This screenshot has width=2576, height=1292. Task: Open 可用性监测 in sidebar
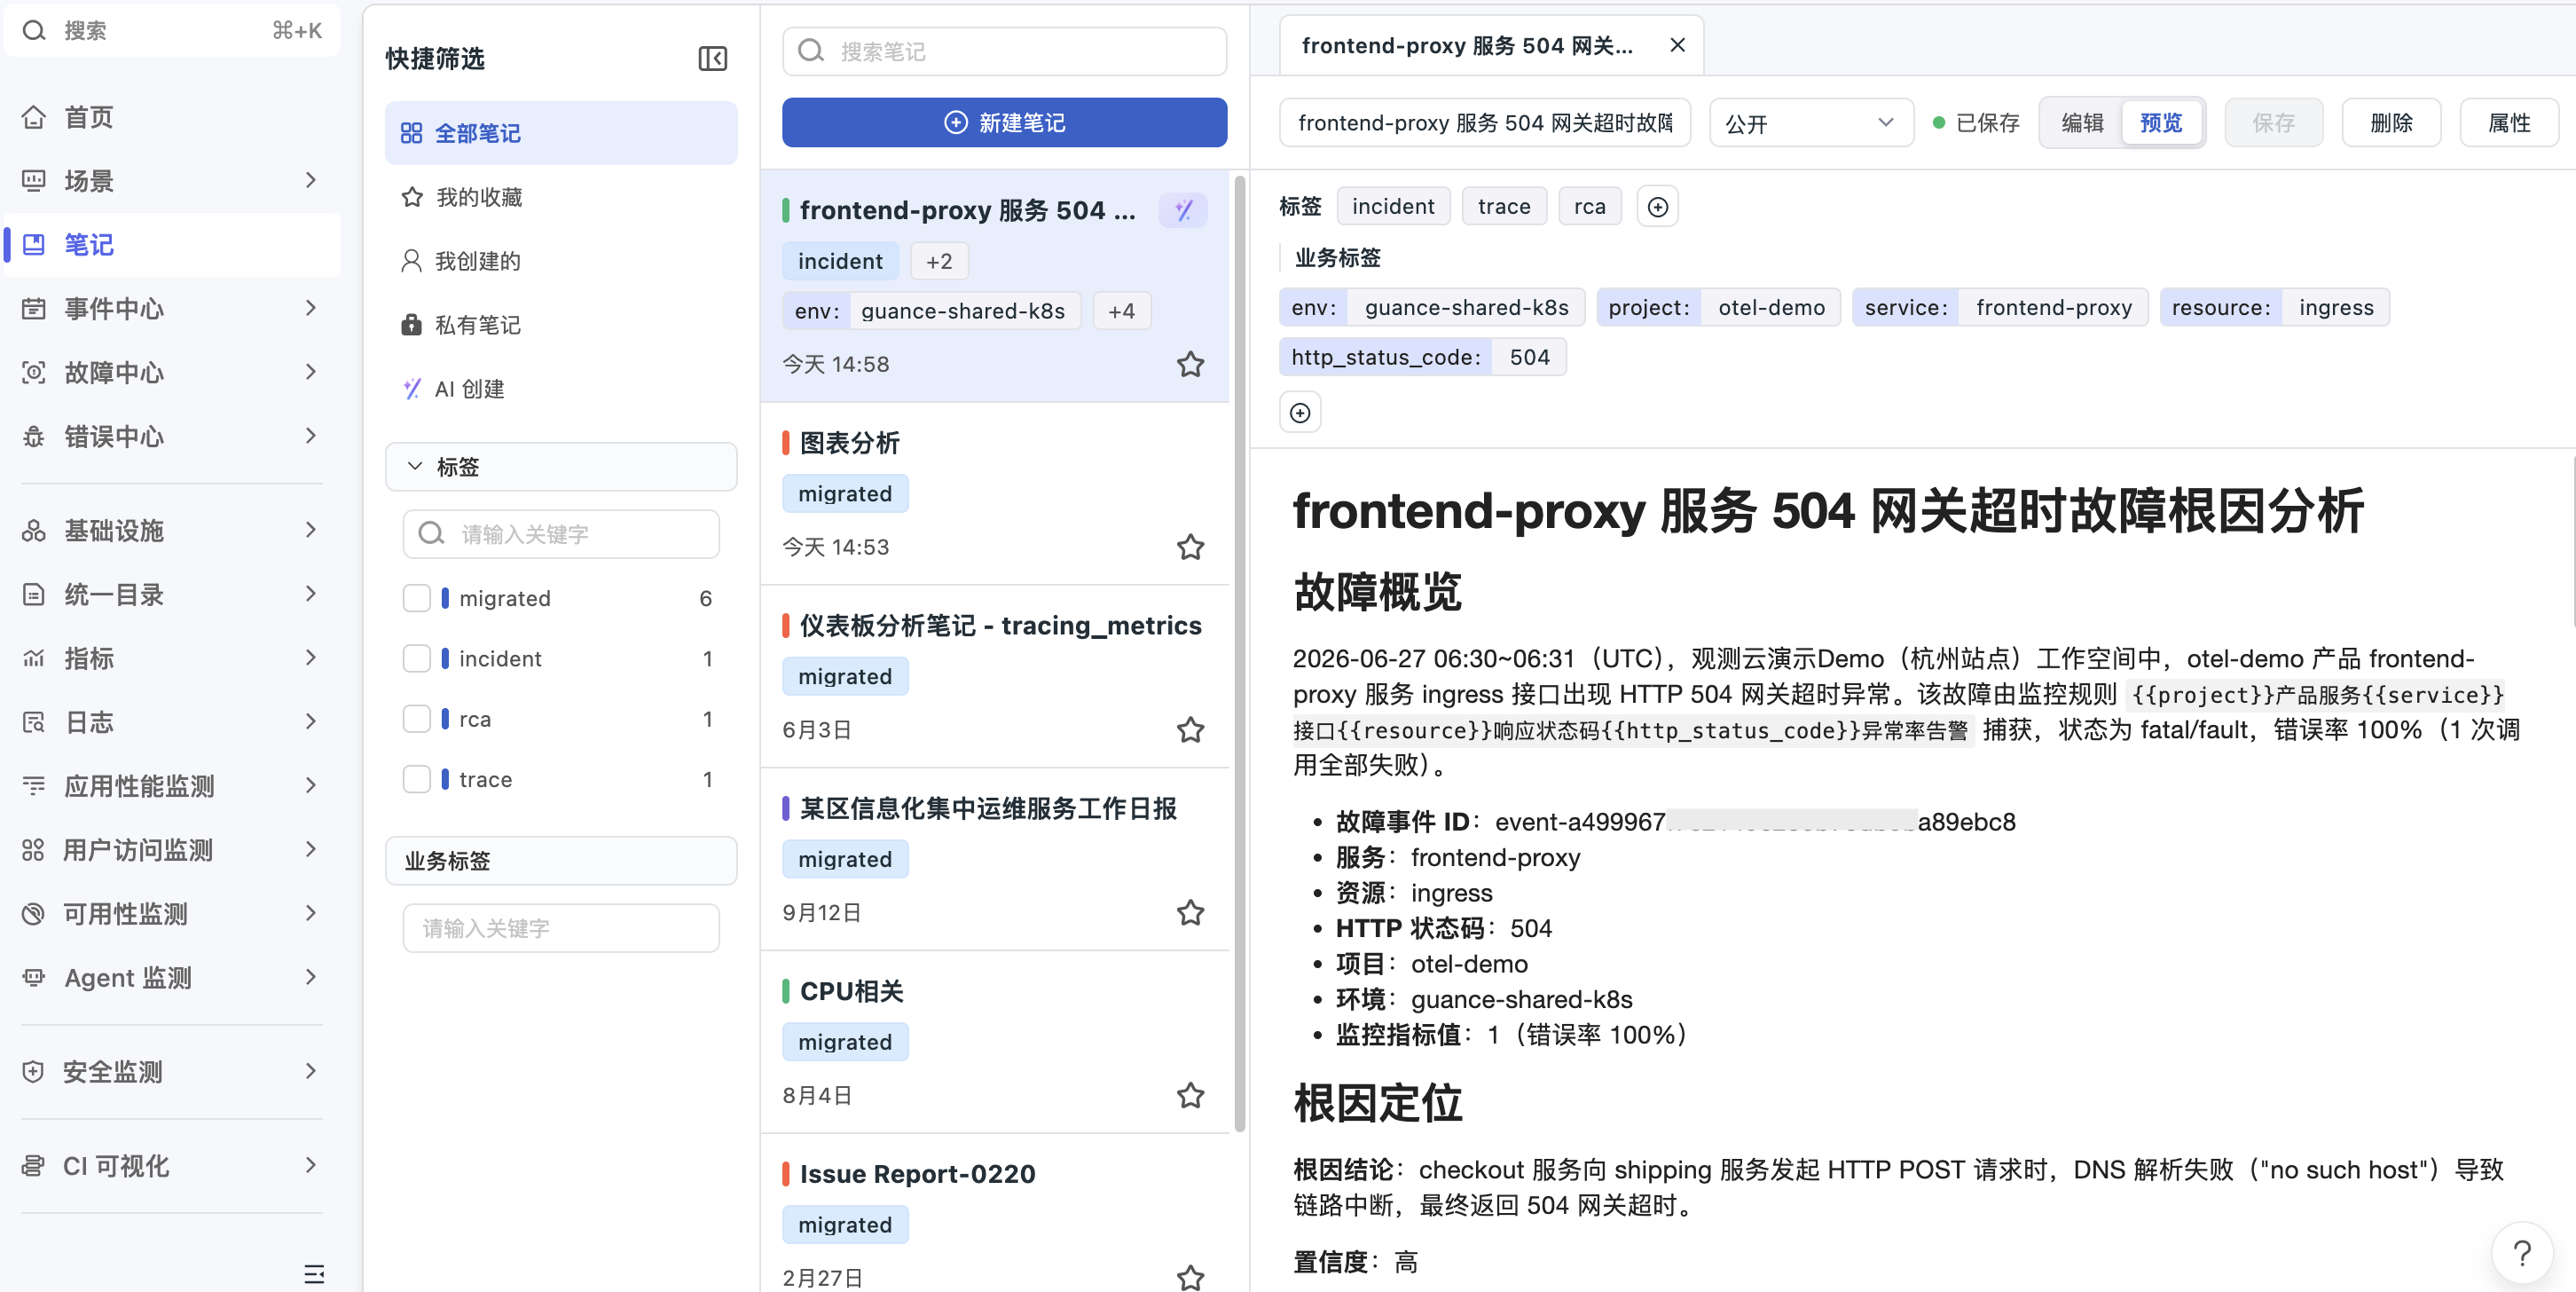172,915
